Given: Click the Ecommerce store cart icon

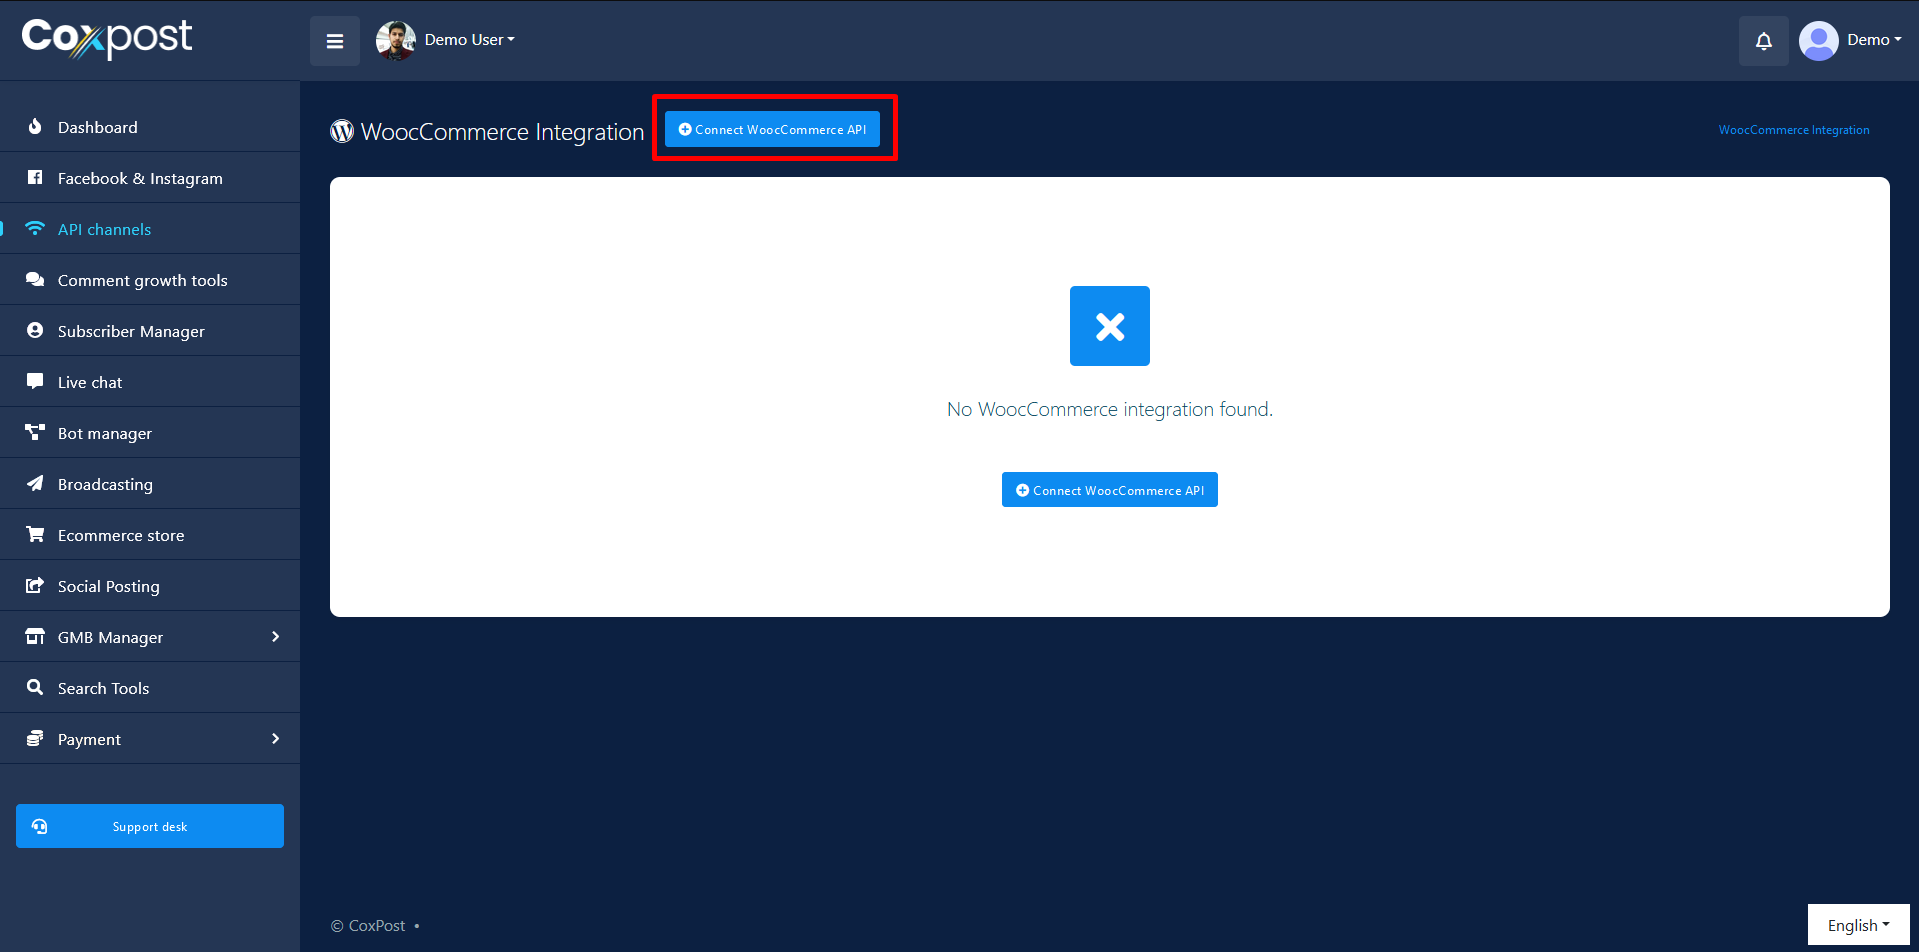Looking at the screenshot, I should pos(35,534).
